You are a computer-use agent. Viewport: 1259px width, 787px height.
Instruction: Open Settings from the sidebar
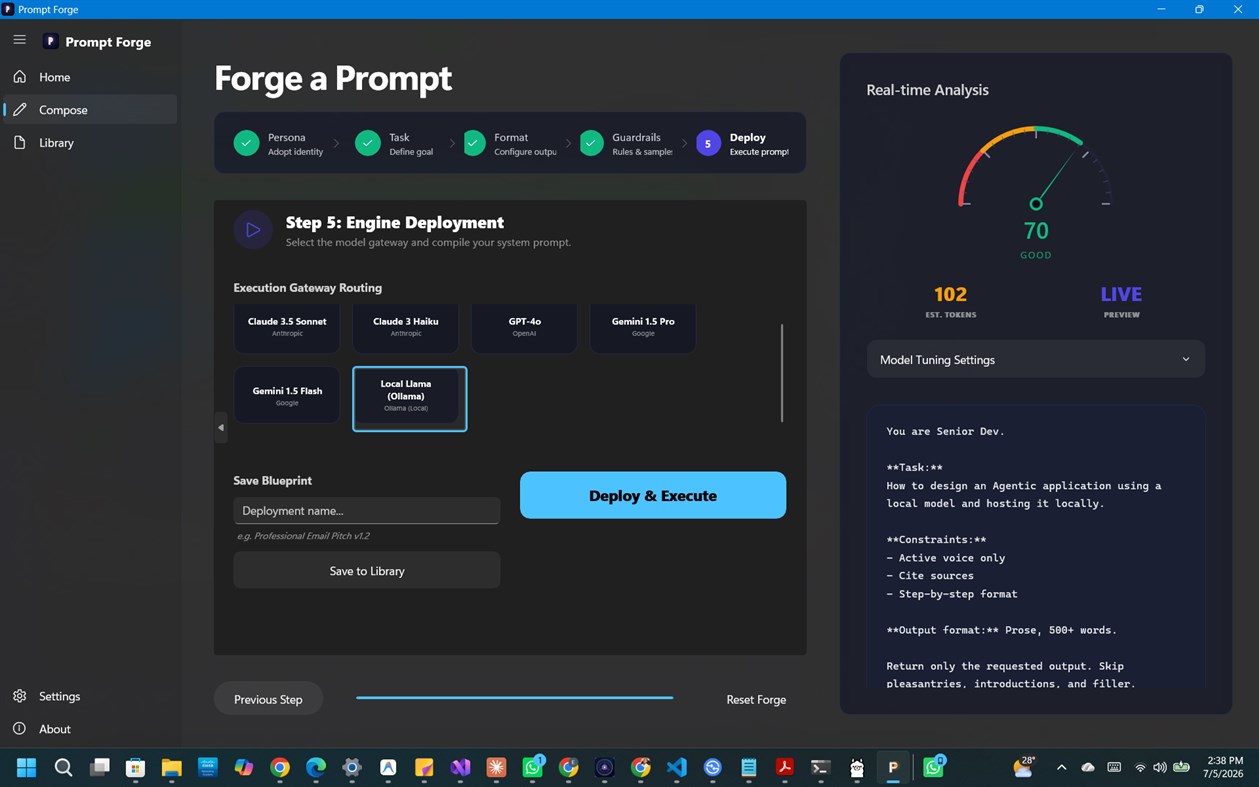pos(90,696)
